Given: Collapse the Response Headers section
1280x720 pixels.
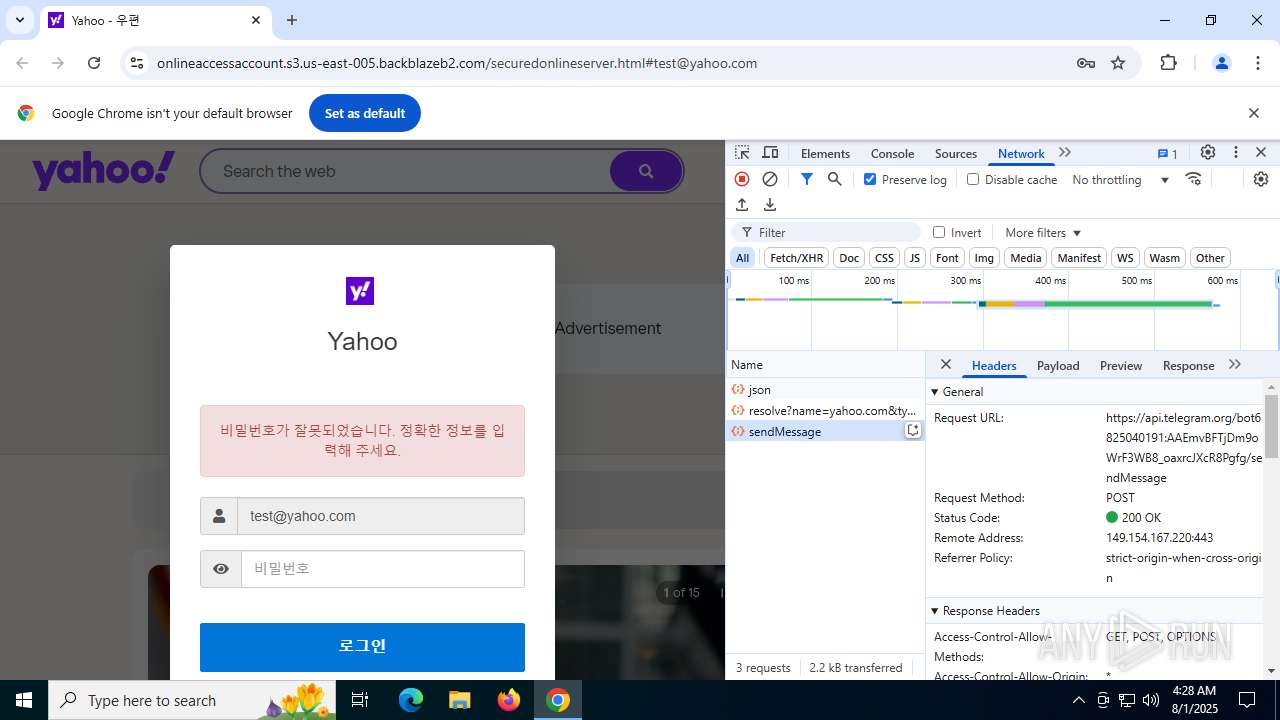Looking at the screenshot, I should point(986,611).
